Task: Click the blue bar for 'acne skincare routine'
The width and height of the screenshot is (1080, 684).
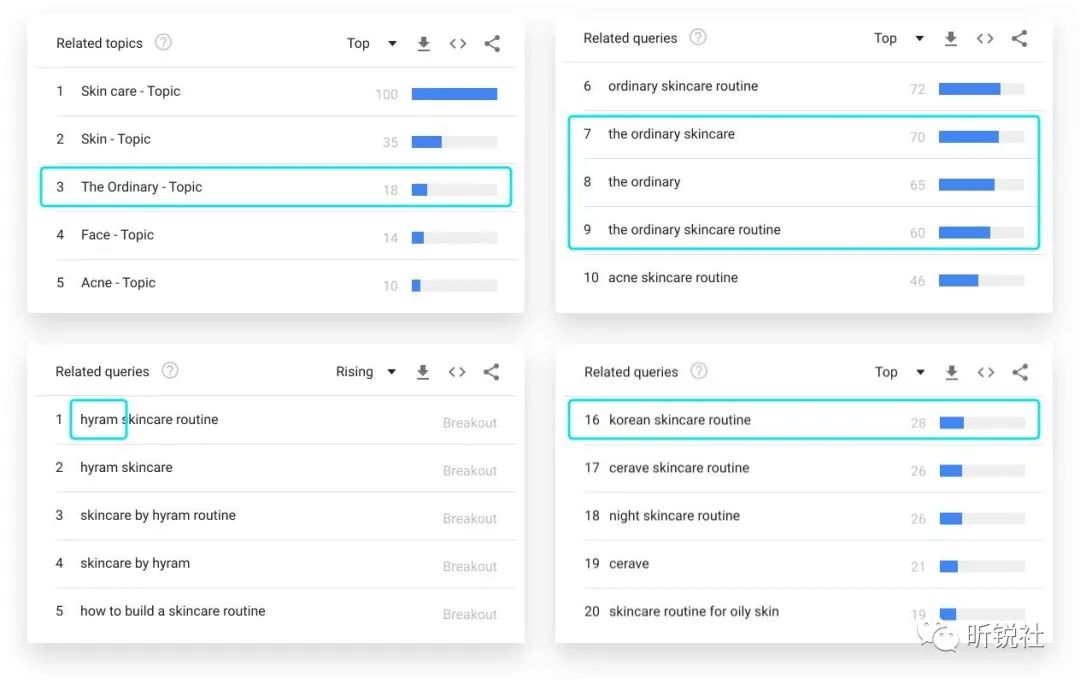Action: coord(958,280)
